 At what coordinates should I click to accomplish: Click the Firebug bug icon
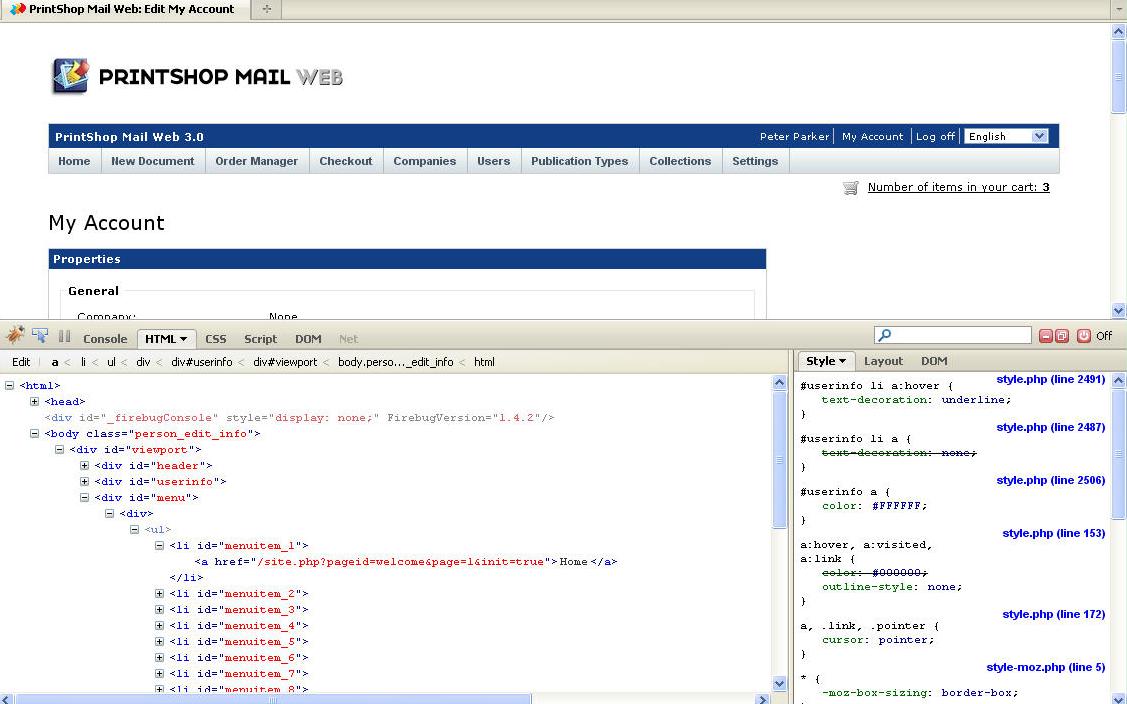15,335
